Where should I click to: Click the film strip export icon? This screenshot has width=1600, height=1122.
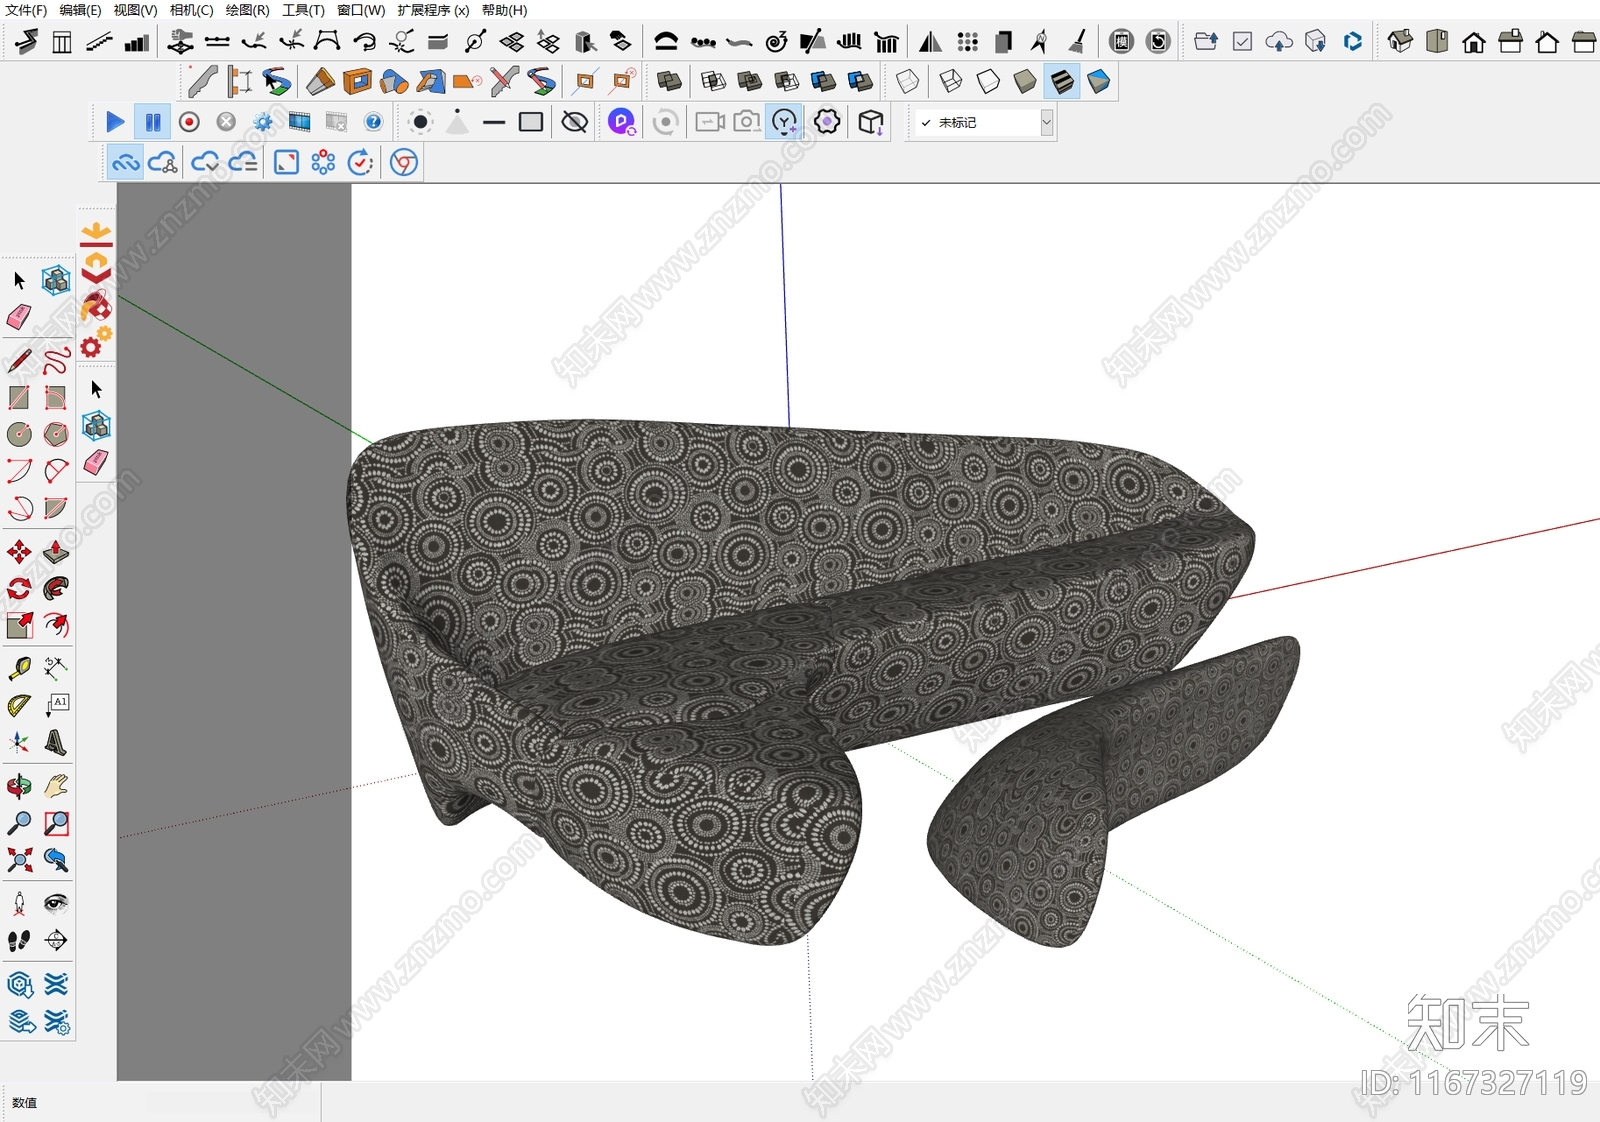click(299, 122)
